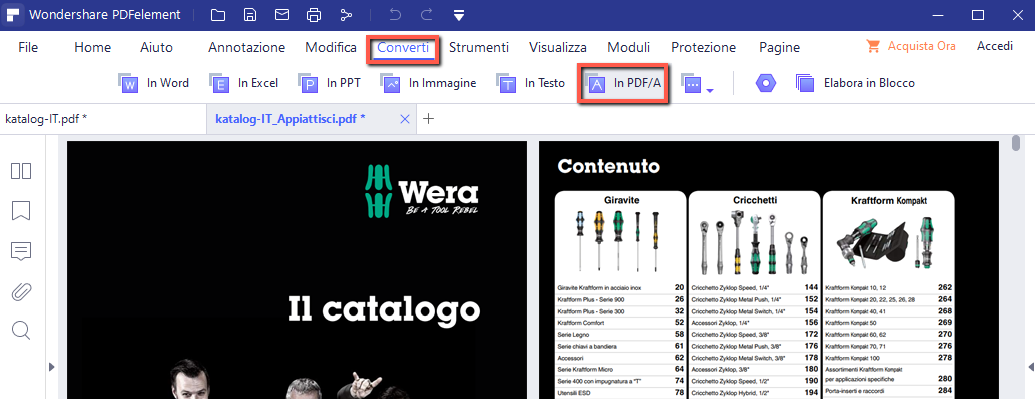
Task: Open the search magnifier panel
Action: (x=21, y=330)
